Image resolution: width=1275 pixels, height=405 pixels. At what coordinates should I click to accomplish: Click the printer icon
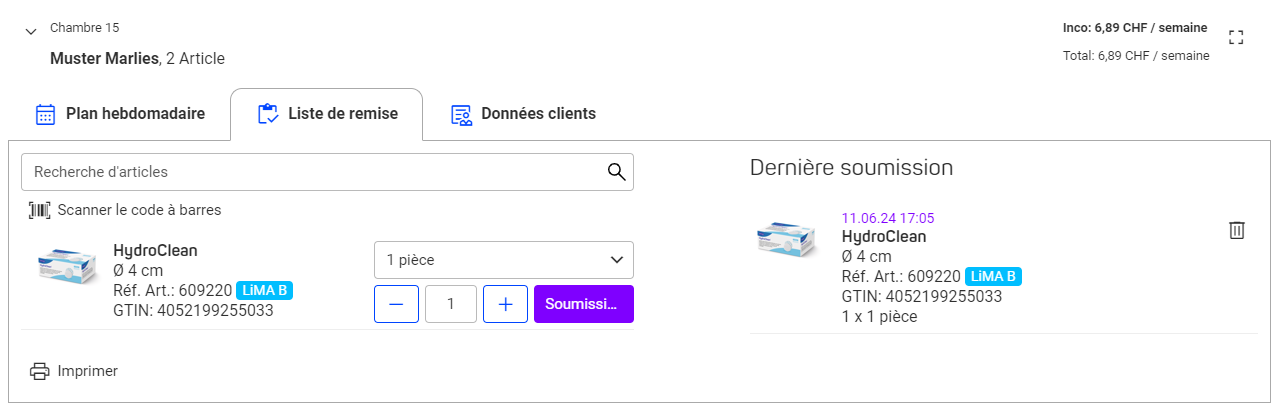tap(40, 371)
